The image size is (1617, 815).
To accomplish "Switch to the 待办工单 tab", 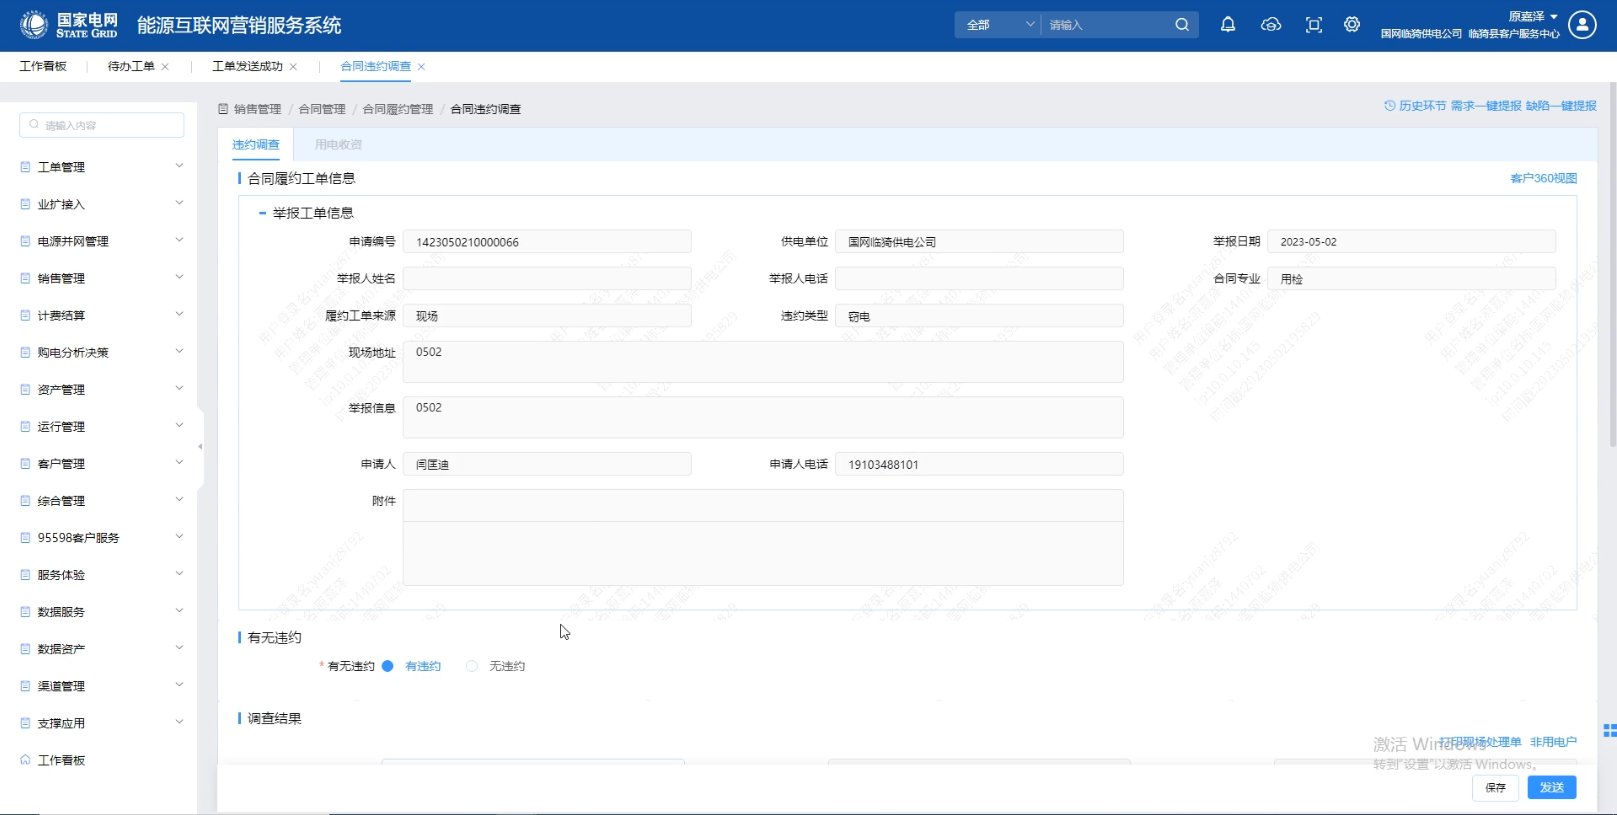I will point(131,67).
